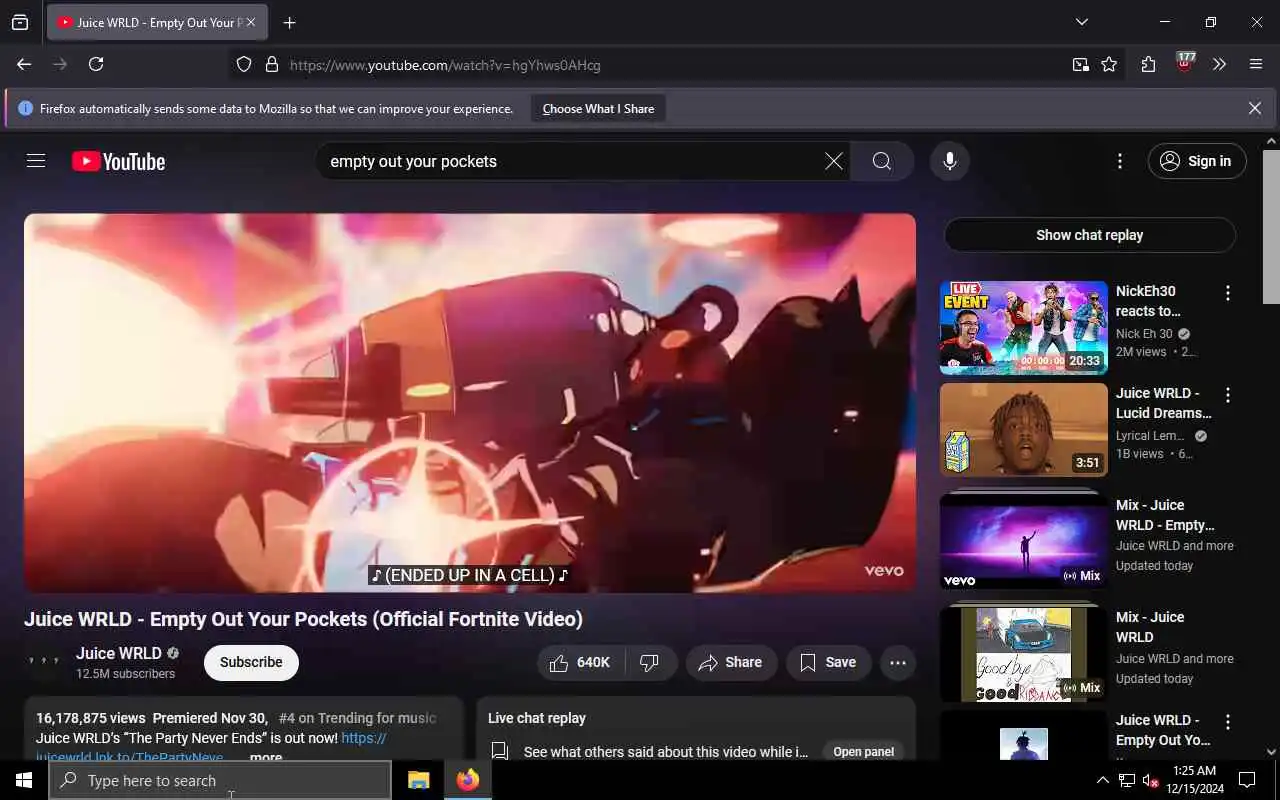Open Firefox View recent browsing icon

pos(20,22)
